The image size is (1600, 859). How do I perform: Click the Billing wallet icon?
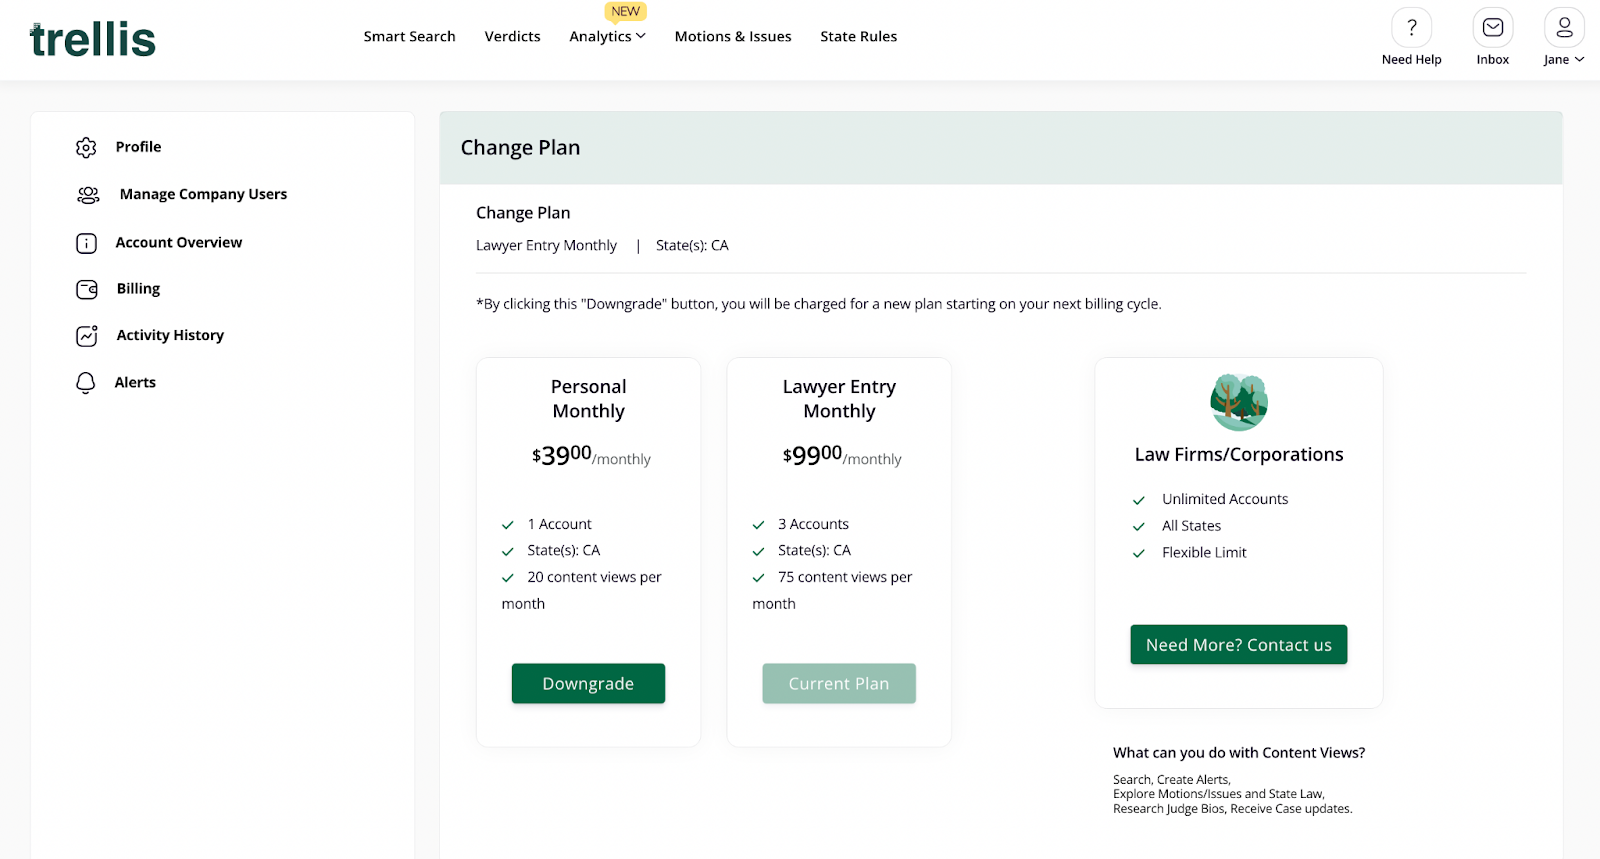tap(87, 289)
